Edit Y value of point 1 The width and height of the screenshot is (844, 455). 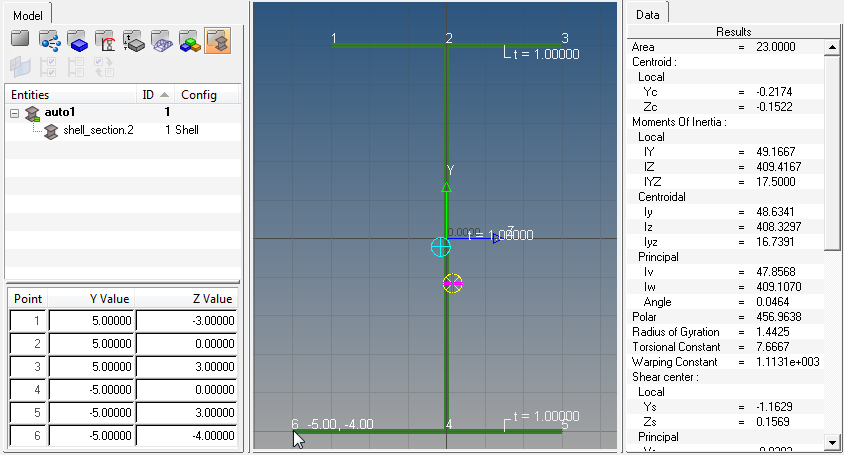92,321
